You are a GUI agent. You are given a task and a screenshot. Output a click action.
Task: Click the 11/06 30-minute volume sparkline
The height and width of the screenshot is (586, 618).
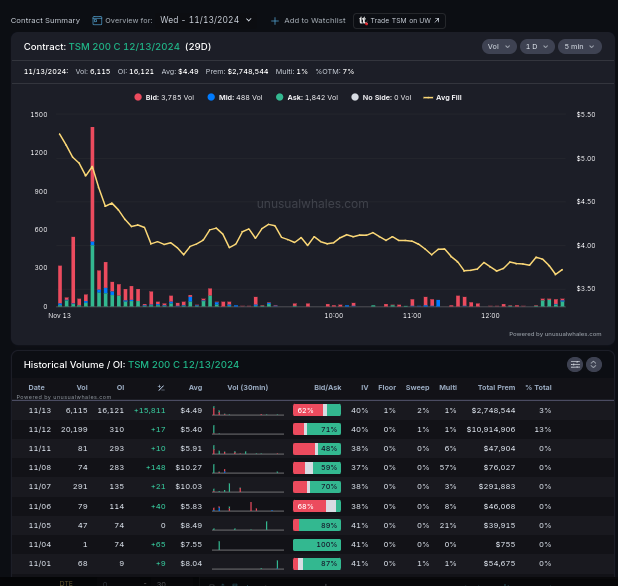[248, 506]
